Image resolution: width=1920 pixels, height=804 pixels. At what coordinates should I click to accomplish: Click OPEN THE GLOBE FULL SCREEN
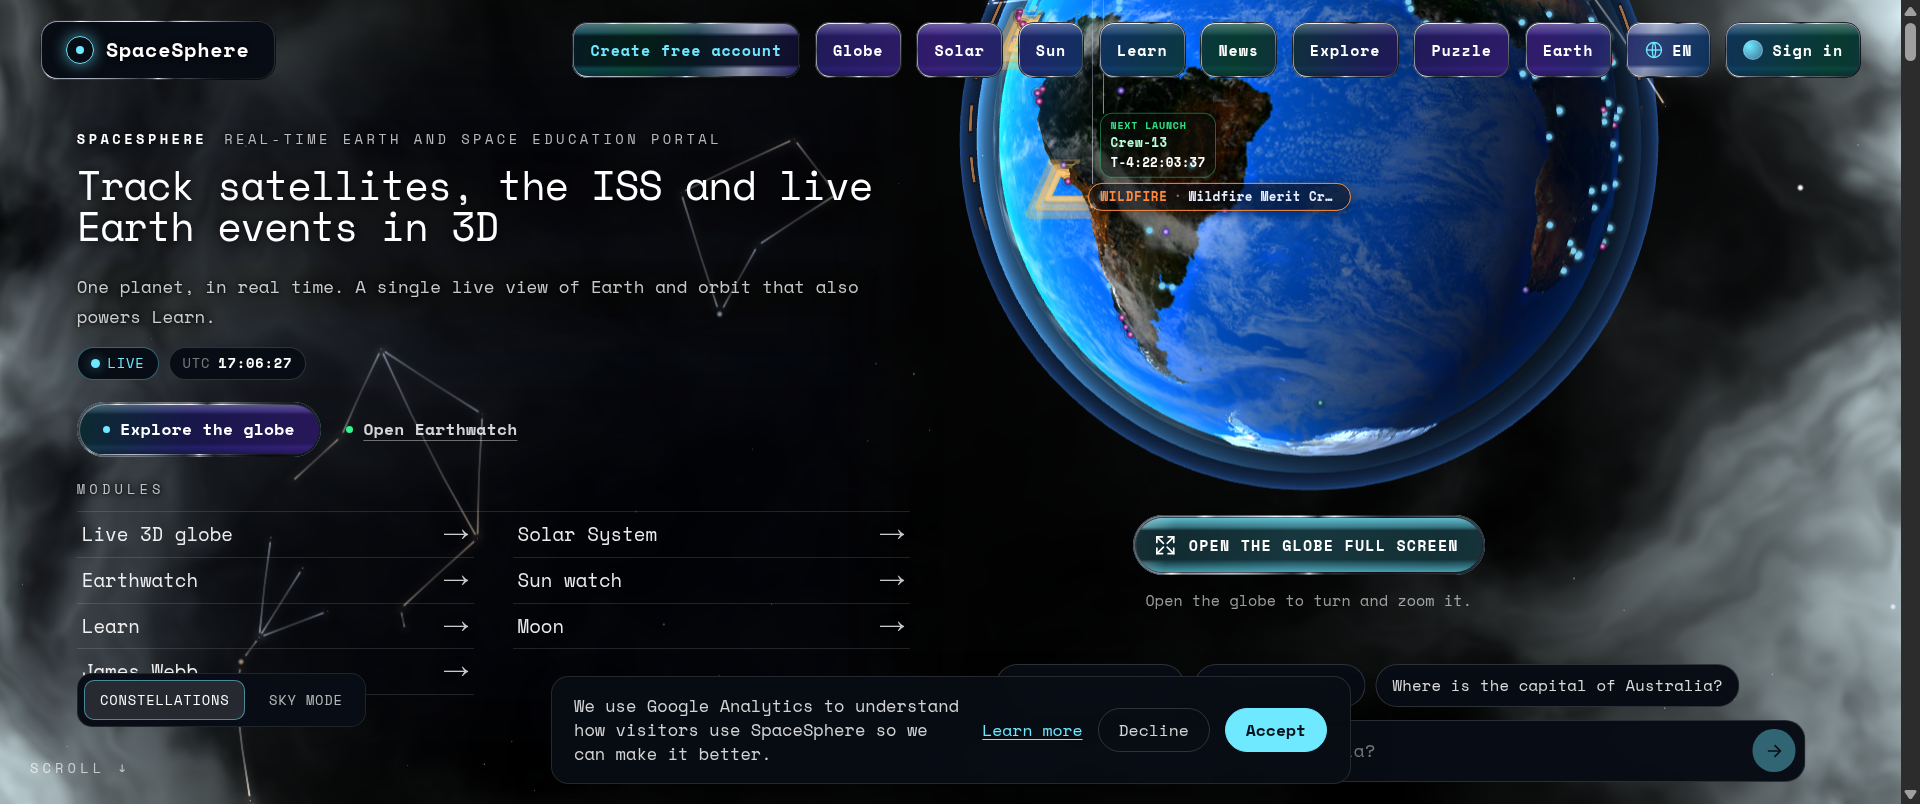pyautogui.click(x=1309, y=545)
